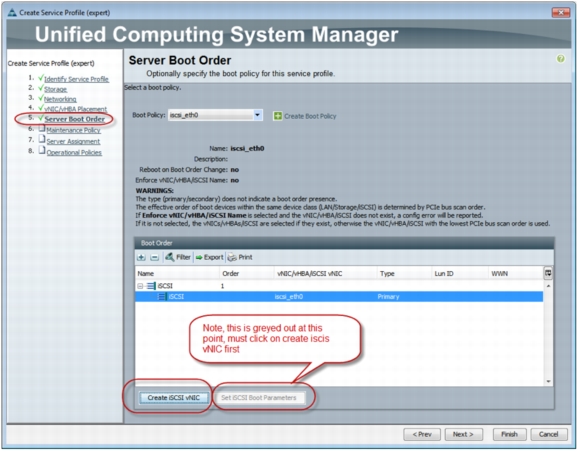
Task: Click the boot order list scroll-down arrow
Action: (548, 381)
